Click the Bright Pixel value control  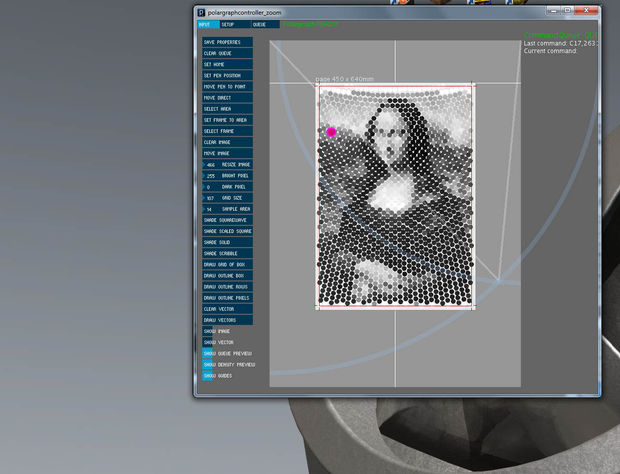(227, 176)
